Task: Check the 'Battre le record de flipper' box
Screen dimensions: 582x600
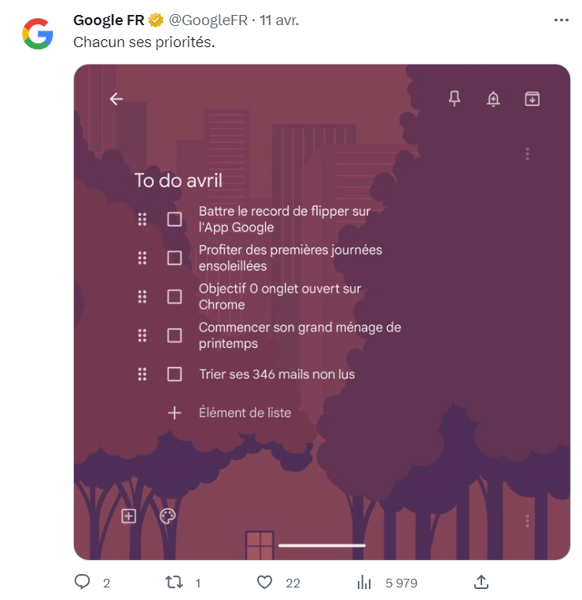Action: [174, 219]
